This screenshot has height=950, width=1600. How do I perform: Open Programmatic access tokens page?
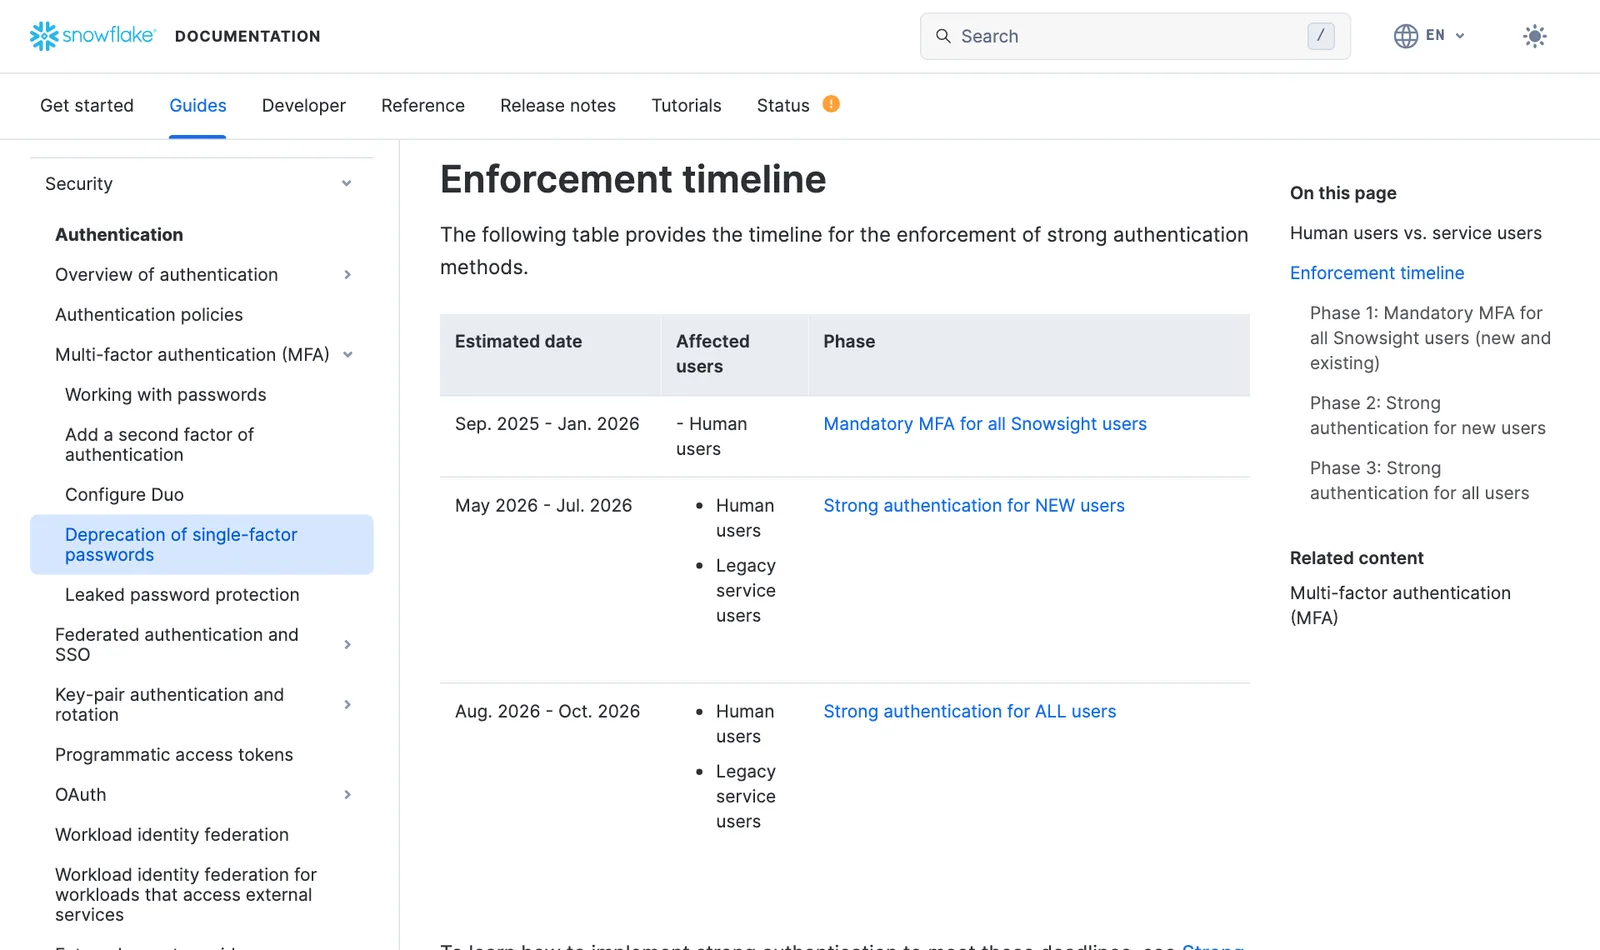[174, 755]
